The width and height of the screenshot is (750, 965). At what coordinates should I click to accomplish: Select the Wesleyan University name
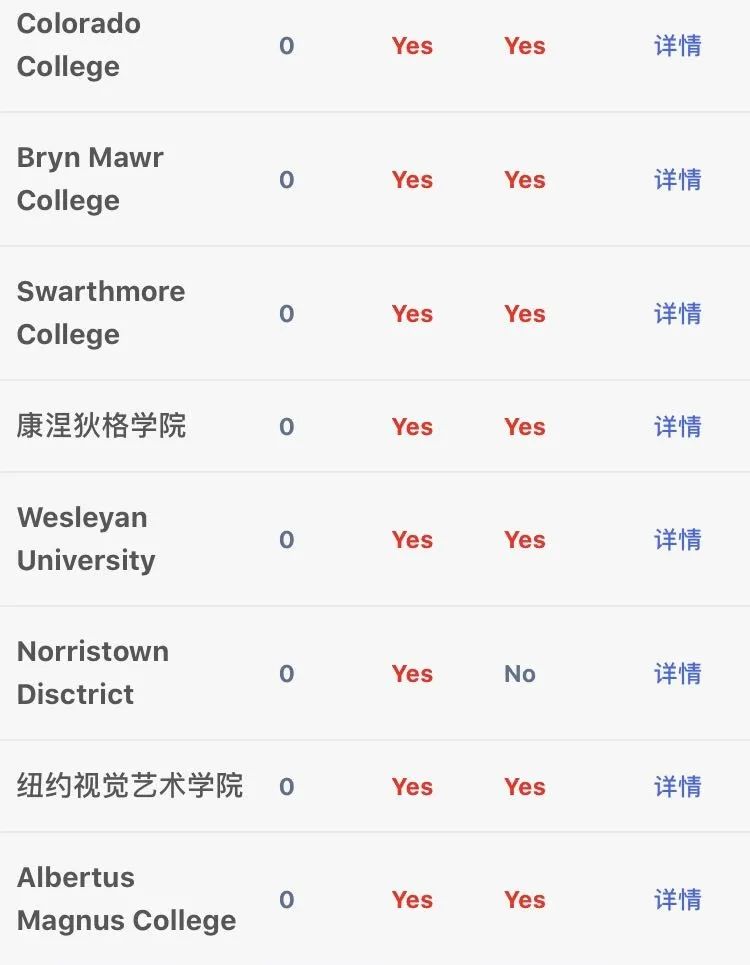coord(86,539)
